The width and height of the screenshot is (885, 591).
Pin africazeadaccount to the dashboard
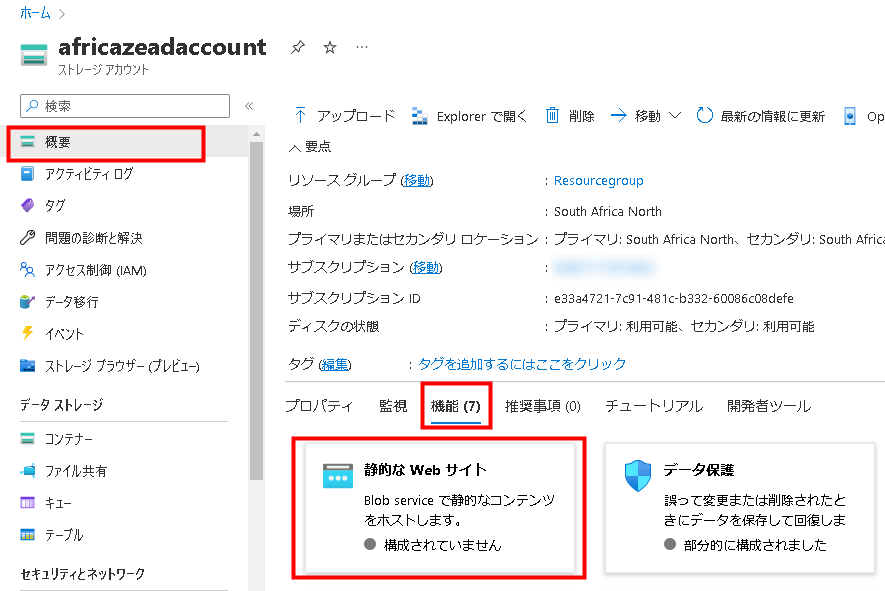[297, 47]
